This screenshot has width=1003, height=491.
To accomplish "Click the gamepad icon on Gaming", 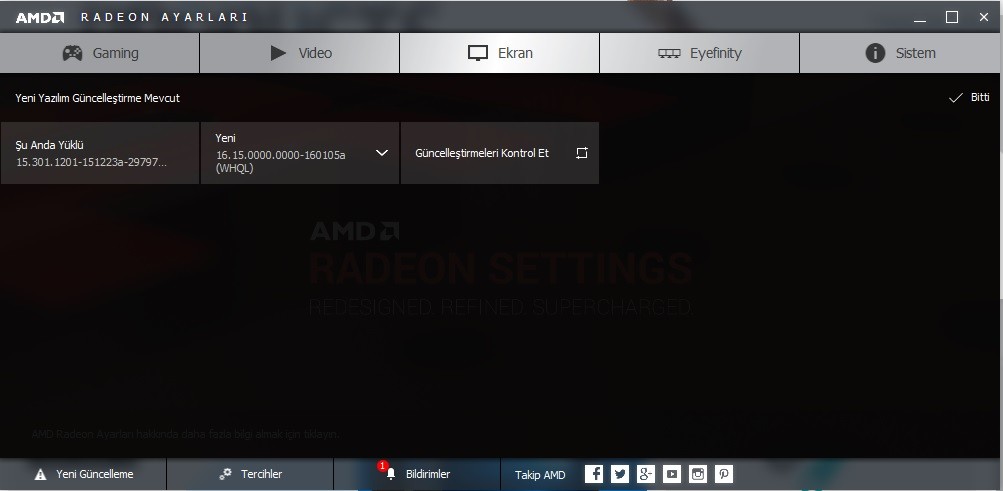I will [72, 53].
